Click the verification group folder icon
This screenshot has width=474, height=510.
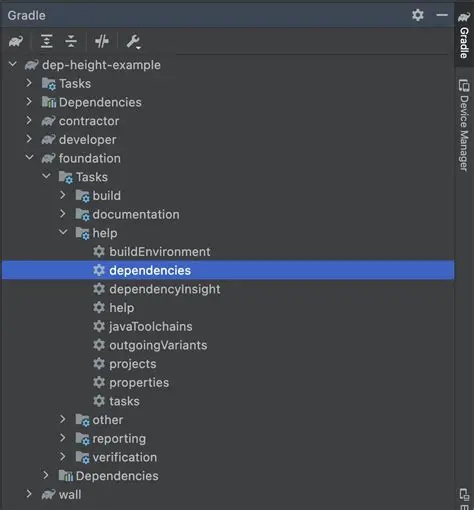pyautogui.click(x=82, y=457)
